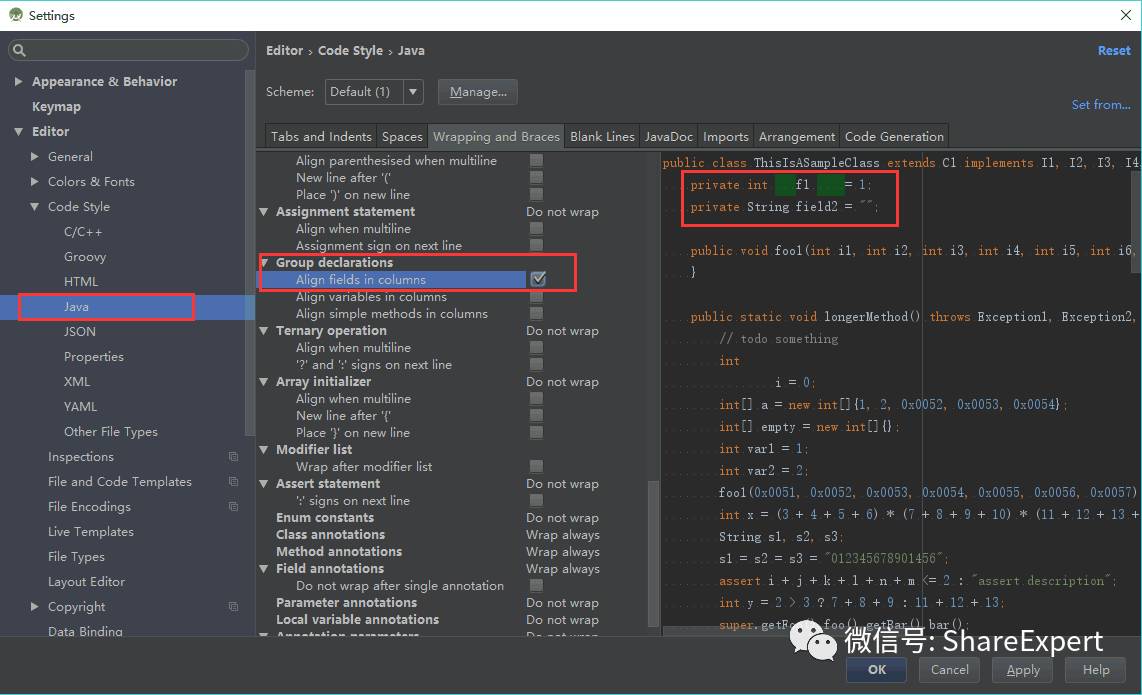The image size is (1142, 695).
Task: Click the Manage... button
Action: [x=478, y=92]
